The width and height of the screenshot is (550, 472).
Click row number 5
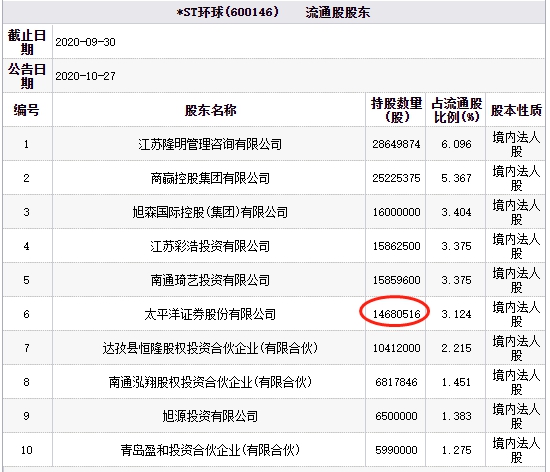pyautogui.click(x=26, y=280)
